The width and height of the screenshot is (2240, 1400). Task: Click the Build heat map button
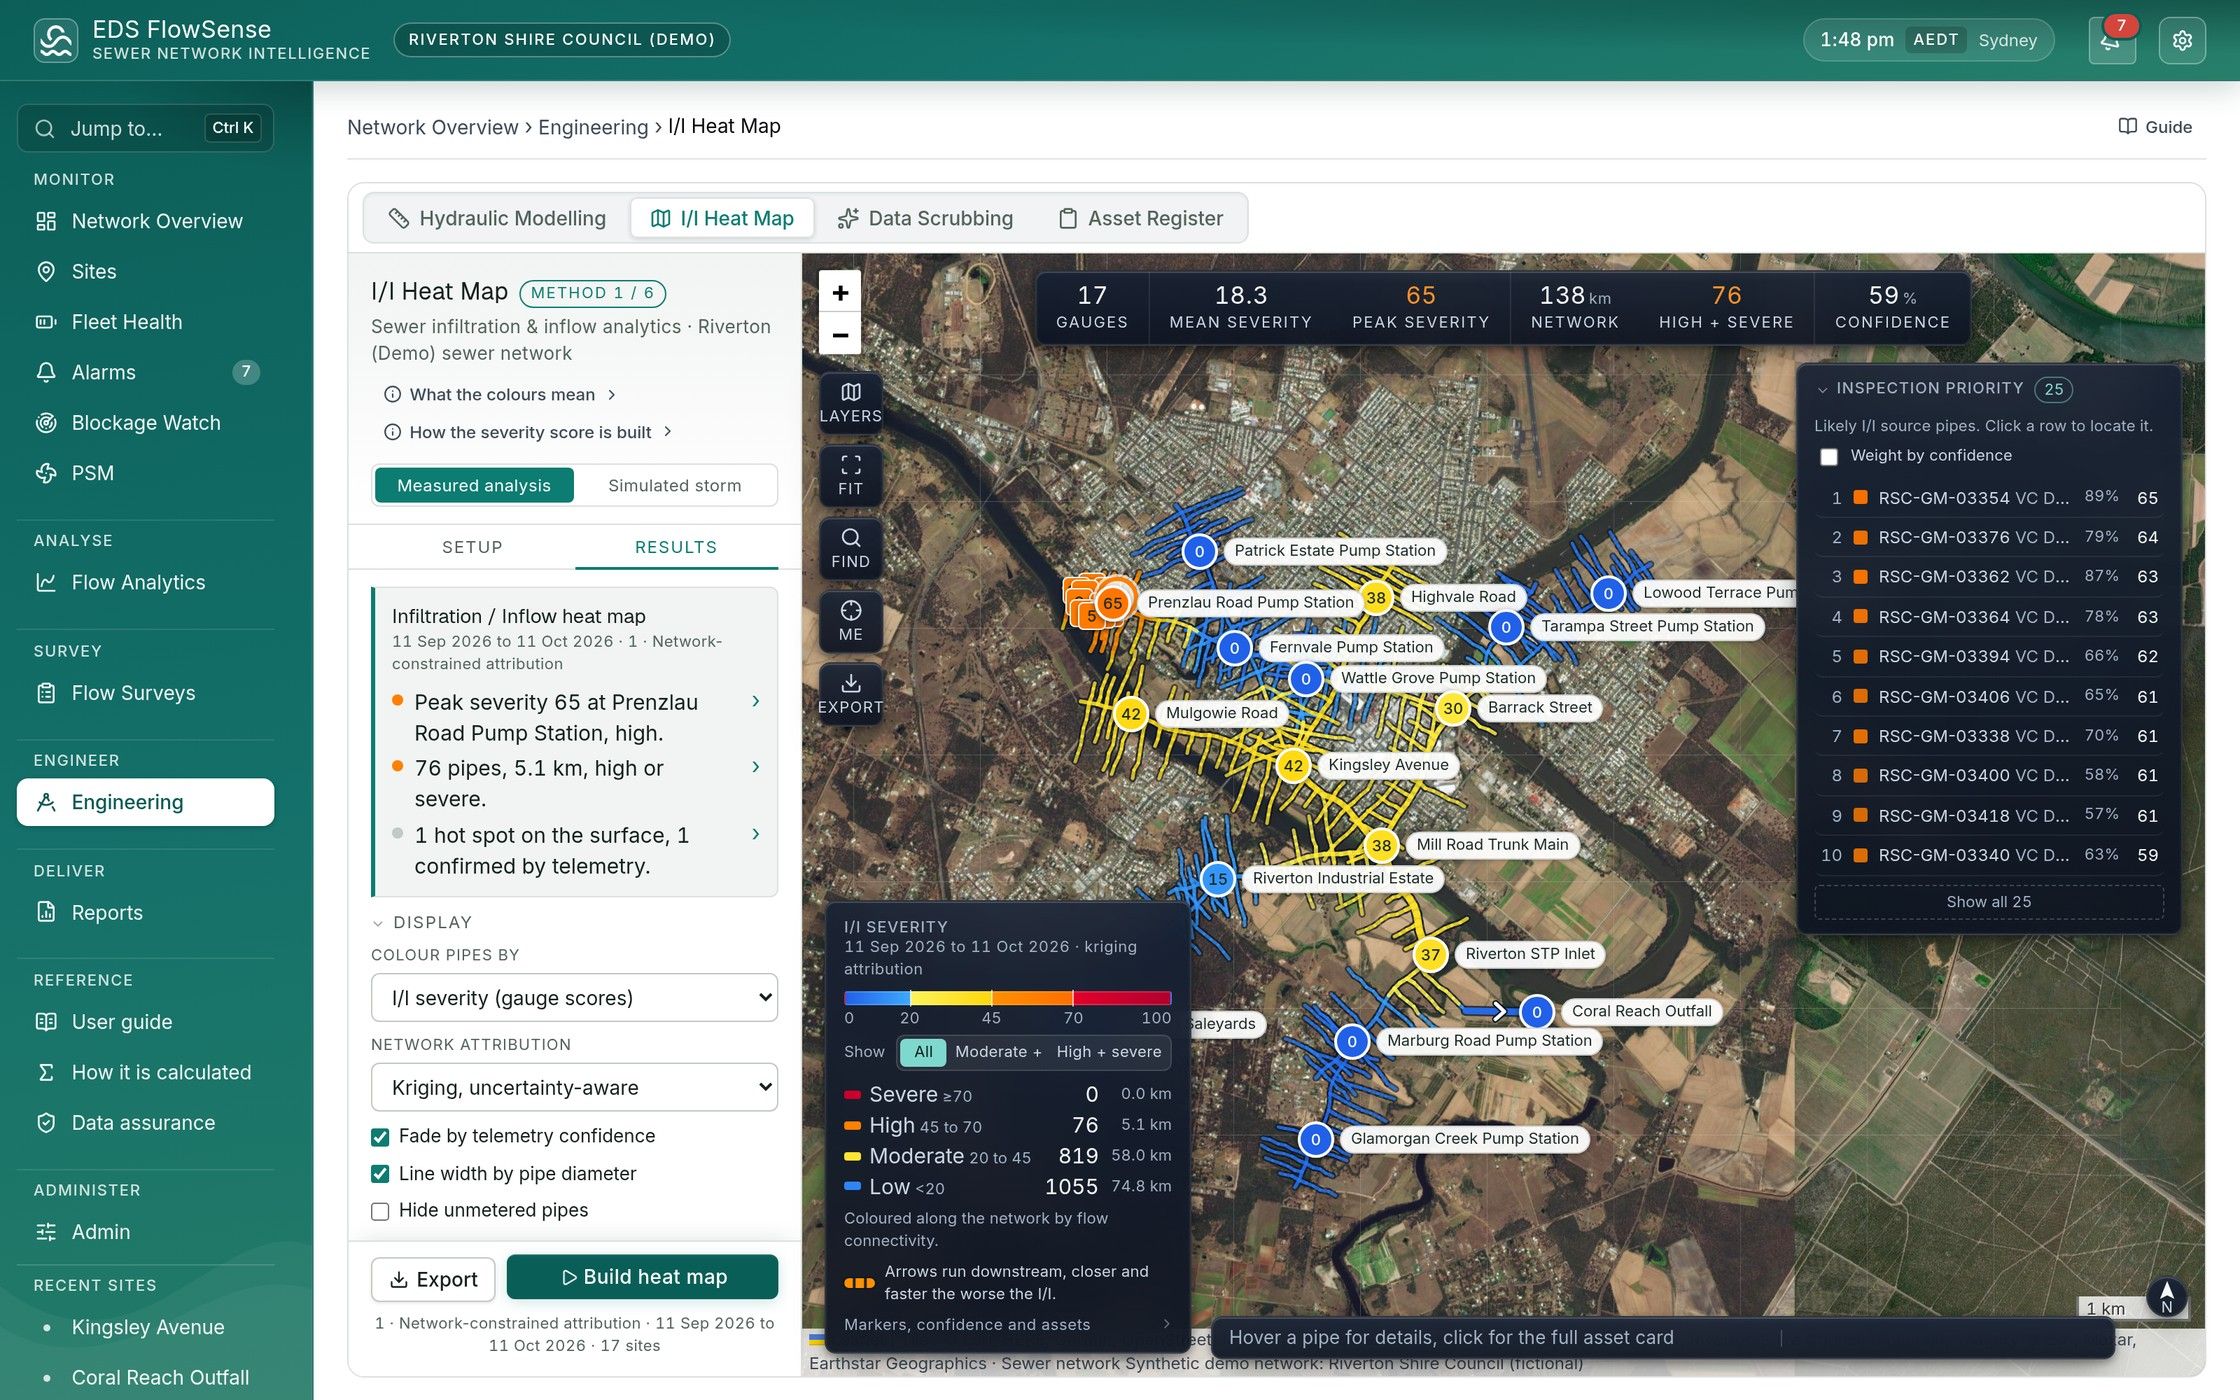click(x=642, y=1277)
